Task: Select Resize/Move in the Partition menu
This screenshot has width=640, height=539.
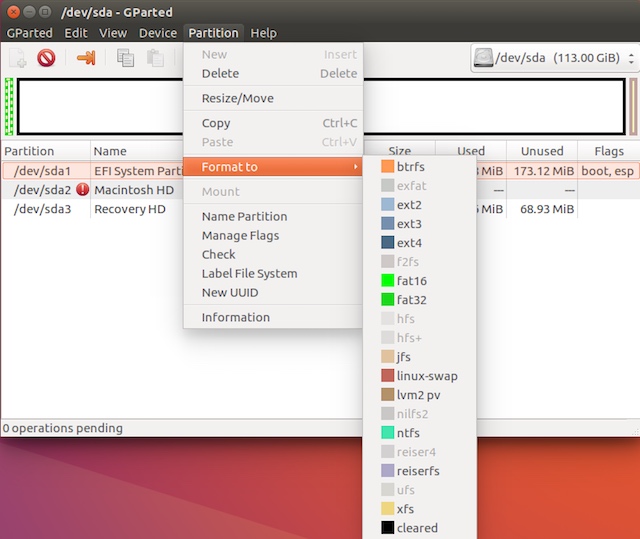Action: tap(273, 98)
